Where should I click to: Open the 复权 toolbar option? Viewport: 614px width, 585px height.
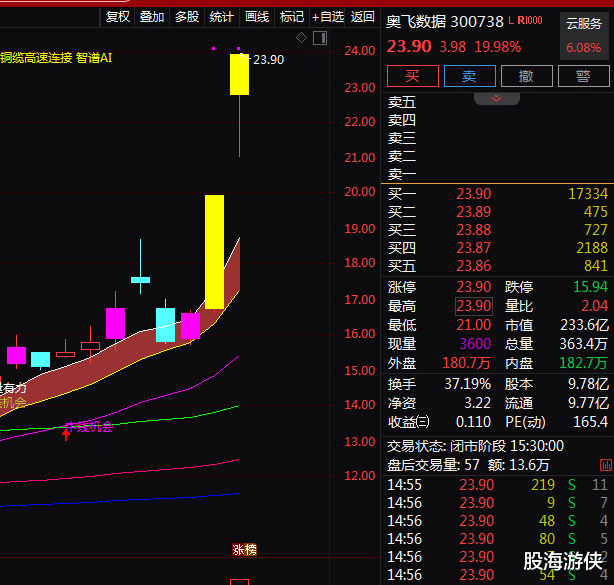pos(117,17)
